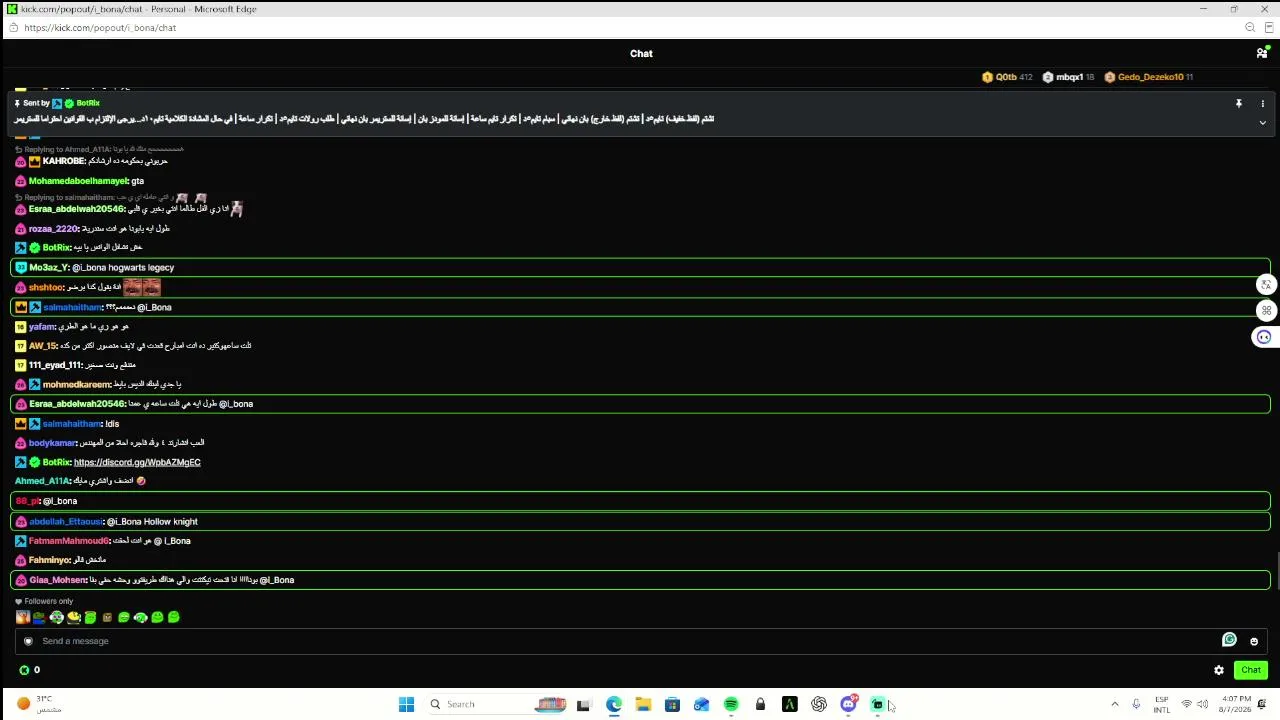This screenshot has height=720, width=1280.
Task: Click the Edge translate sidebar icon
Action: [1266, 285]
